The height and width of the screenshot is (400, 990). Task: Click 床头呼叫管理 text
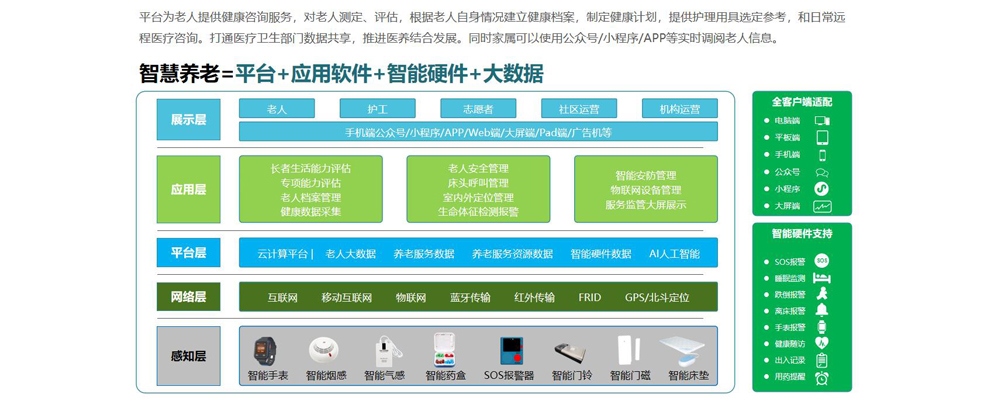[478, 183]
